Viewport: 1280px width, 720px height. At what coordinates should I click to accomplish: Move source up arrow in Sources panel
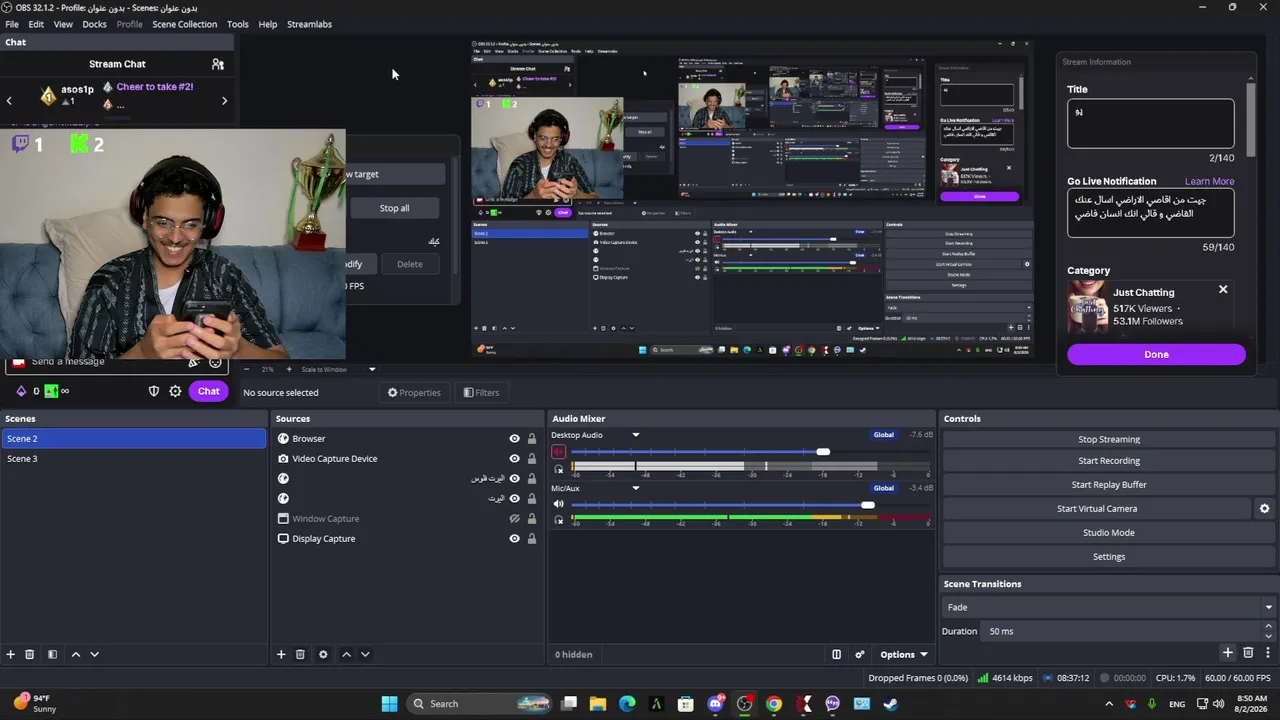[346, 654]
